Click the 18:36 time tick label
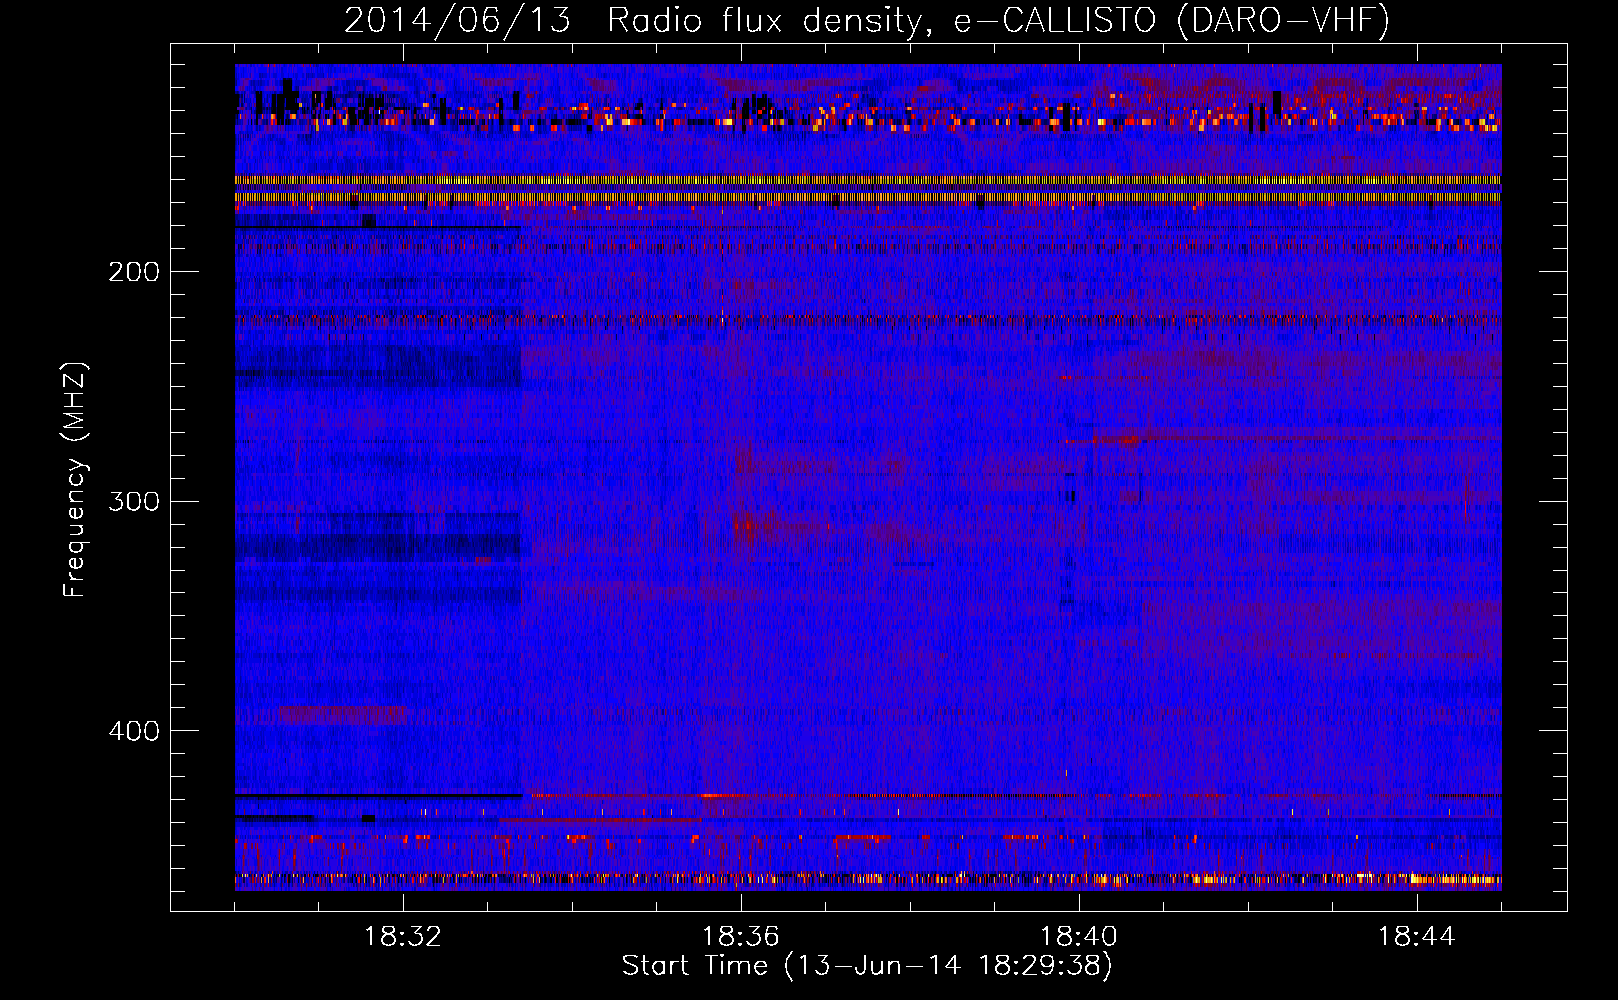This screenshot has height=1000, width=1618. [741, 937]
